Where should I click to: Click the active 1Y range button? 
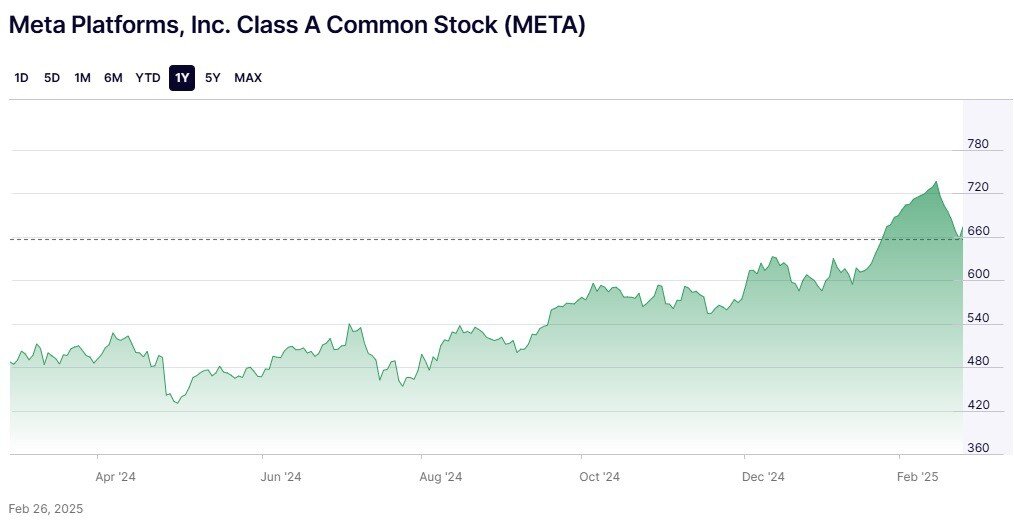coord(182,78)
